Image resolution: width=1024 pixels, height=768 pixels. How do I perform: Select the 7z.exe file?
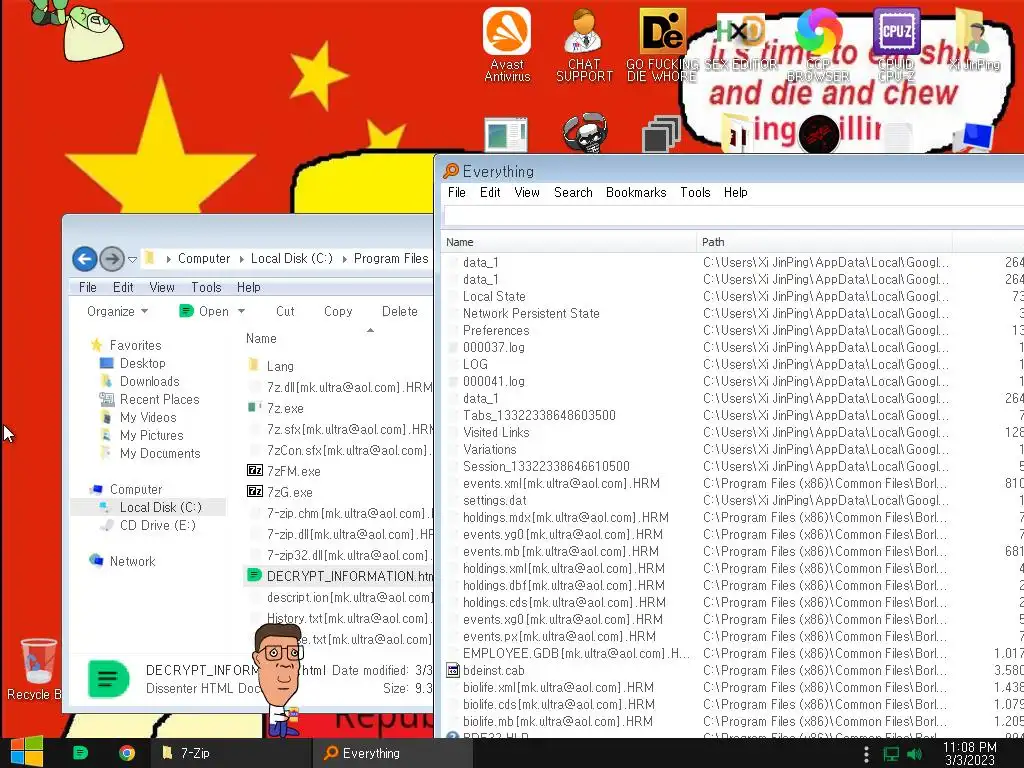[285, 409]
